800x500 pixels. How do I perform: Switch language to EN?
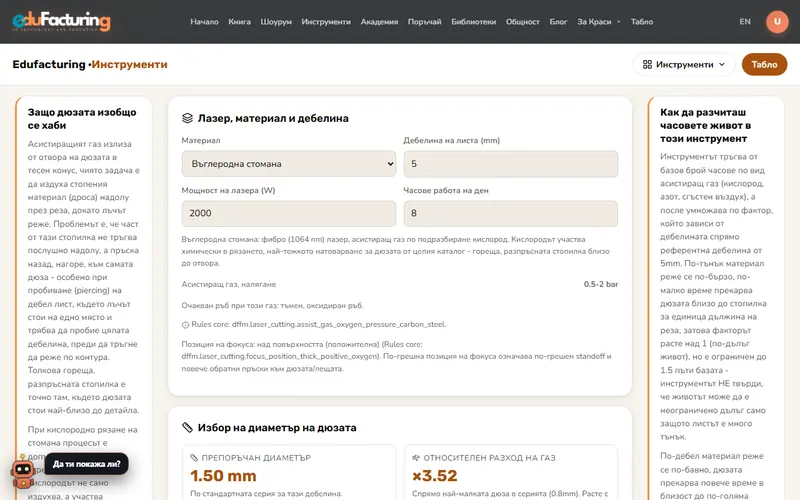(x=745, y=21)
